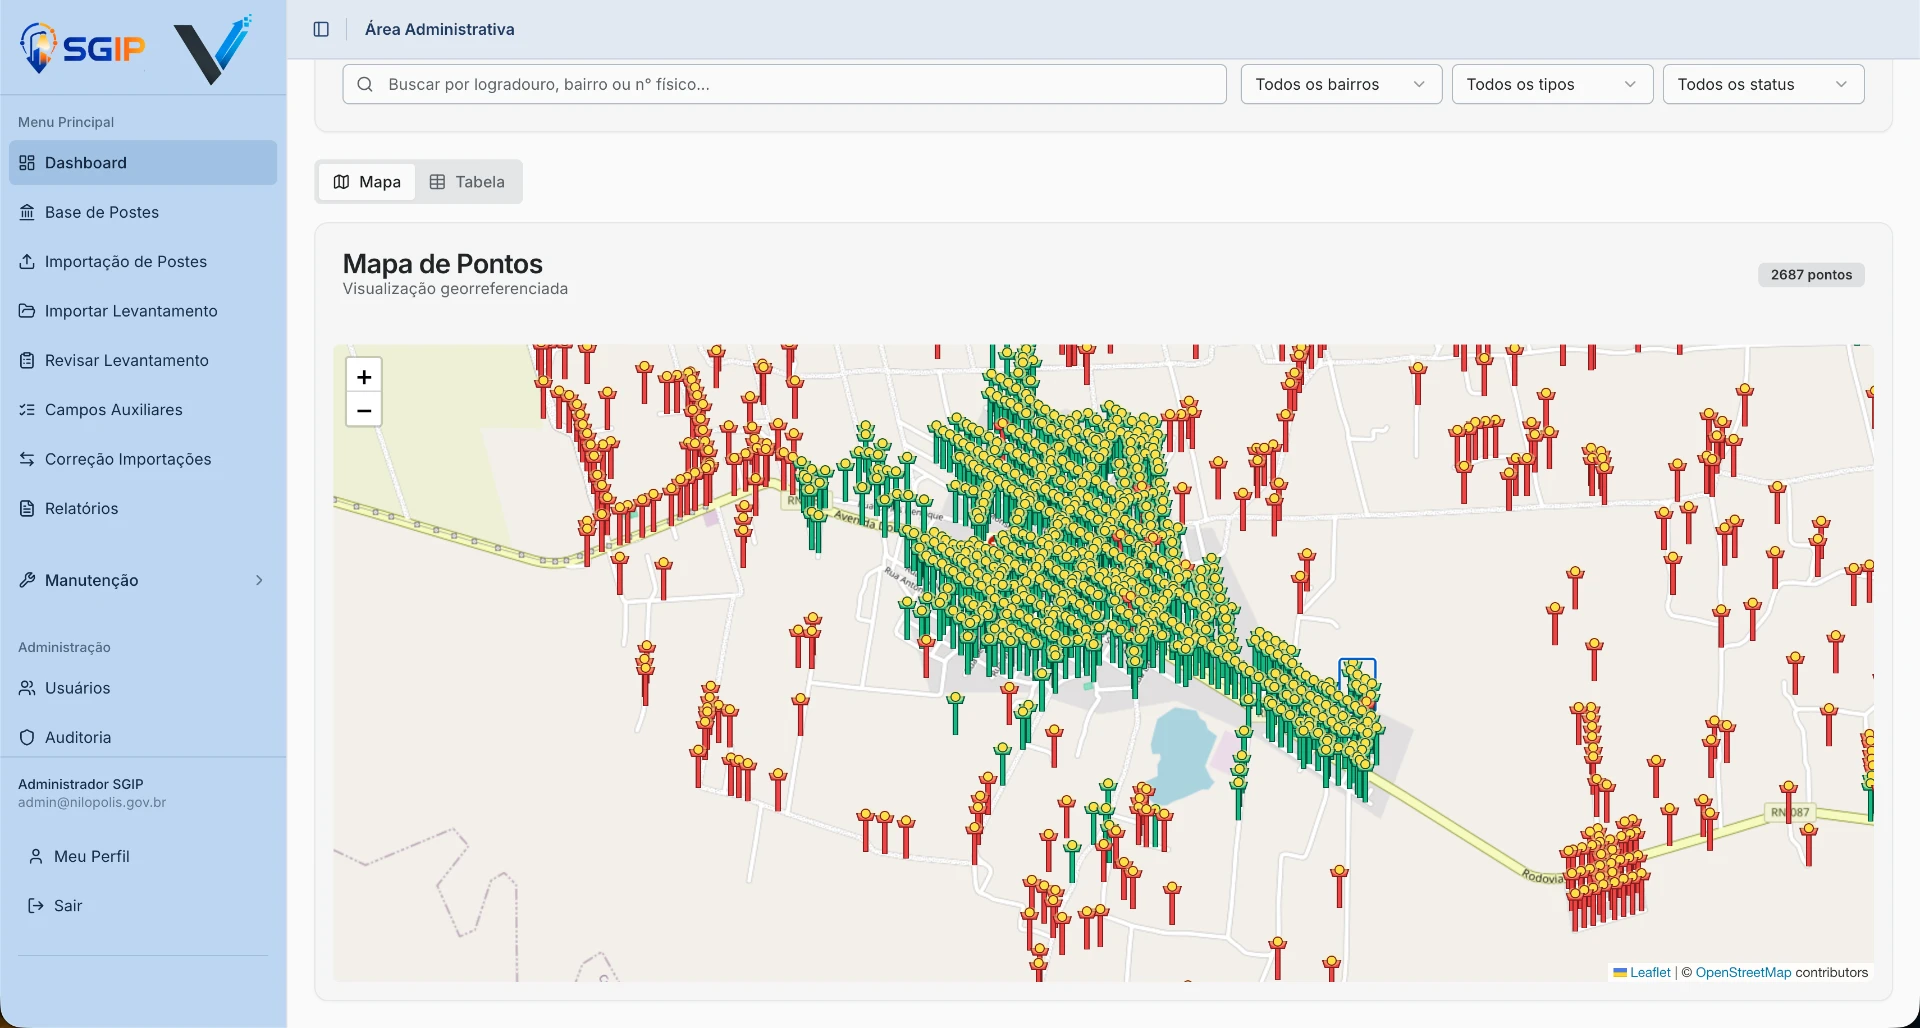Click the Mapa de Pontos heading
Viewport: 1920px width, 1028px height.
coord(442,264)
